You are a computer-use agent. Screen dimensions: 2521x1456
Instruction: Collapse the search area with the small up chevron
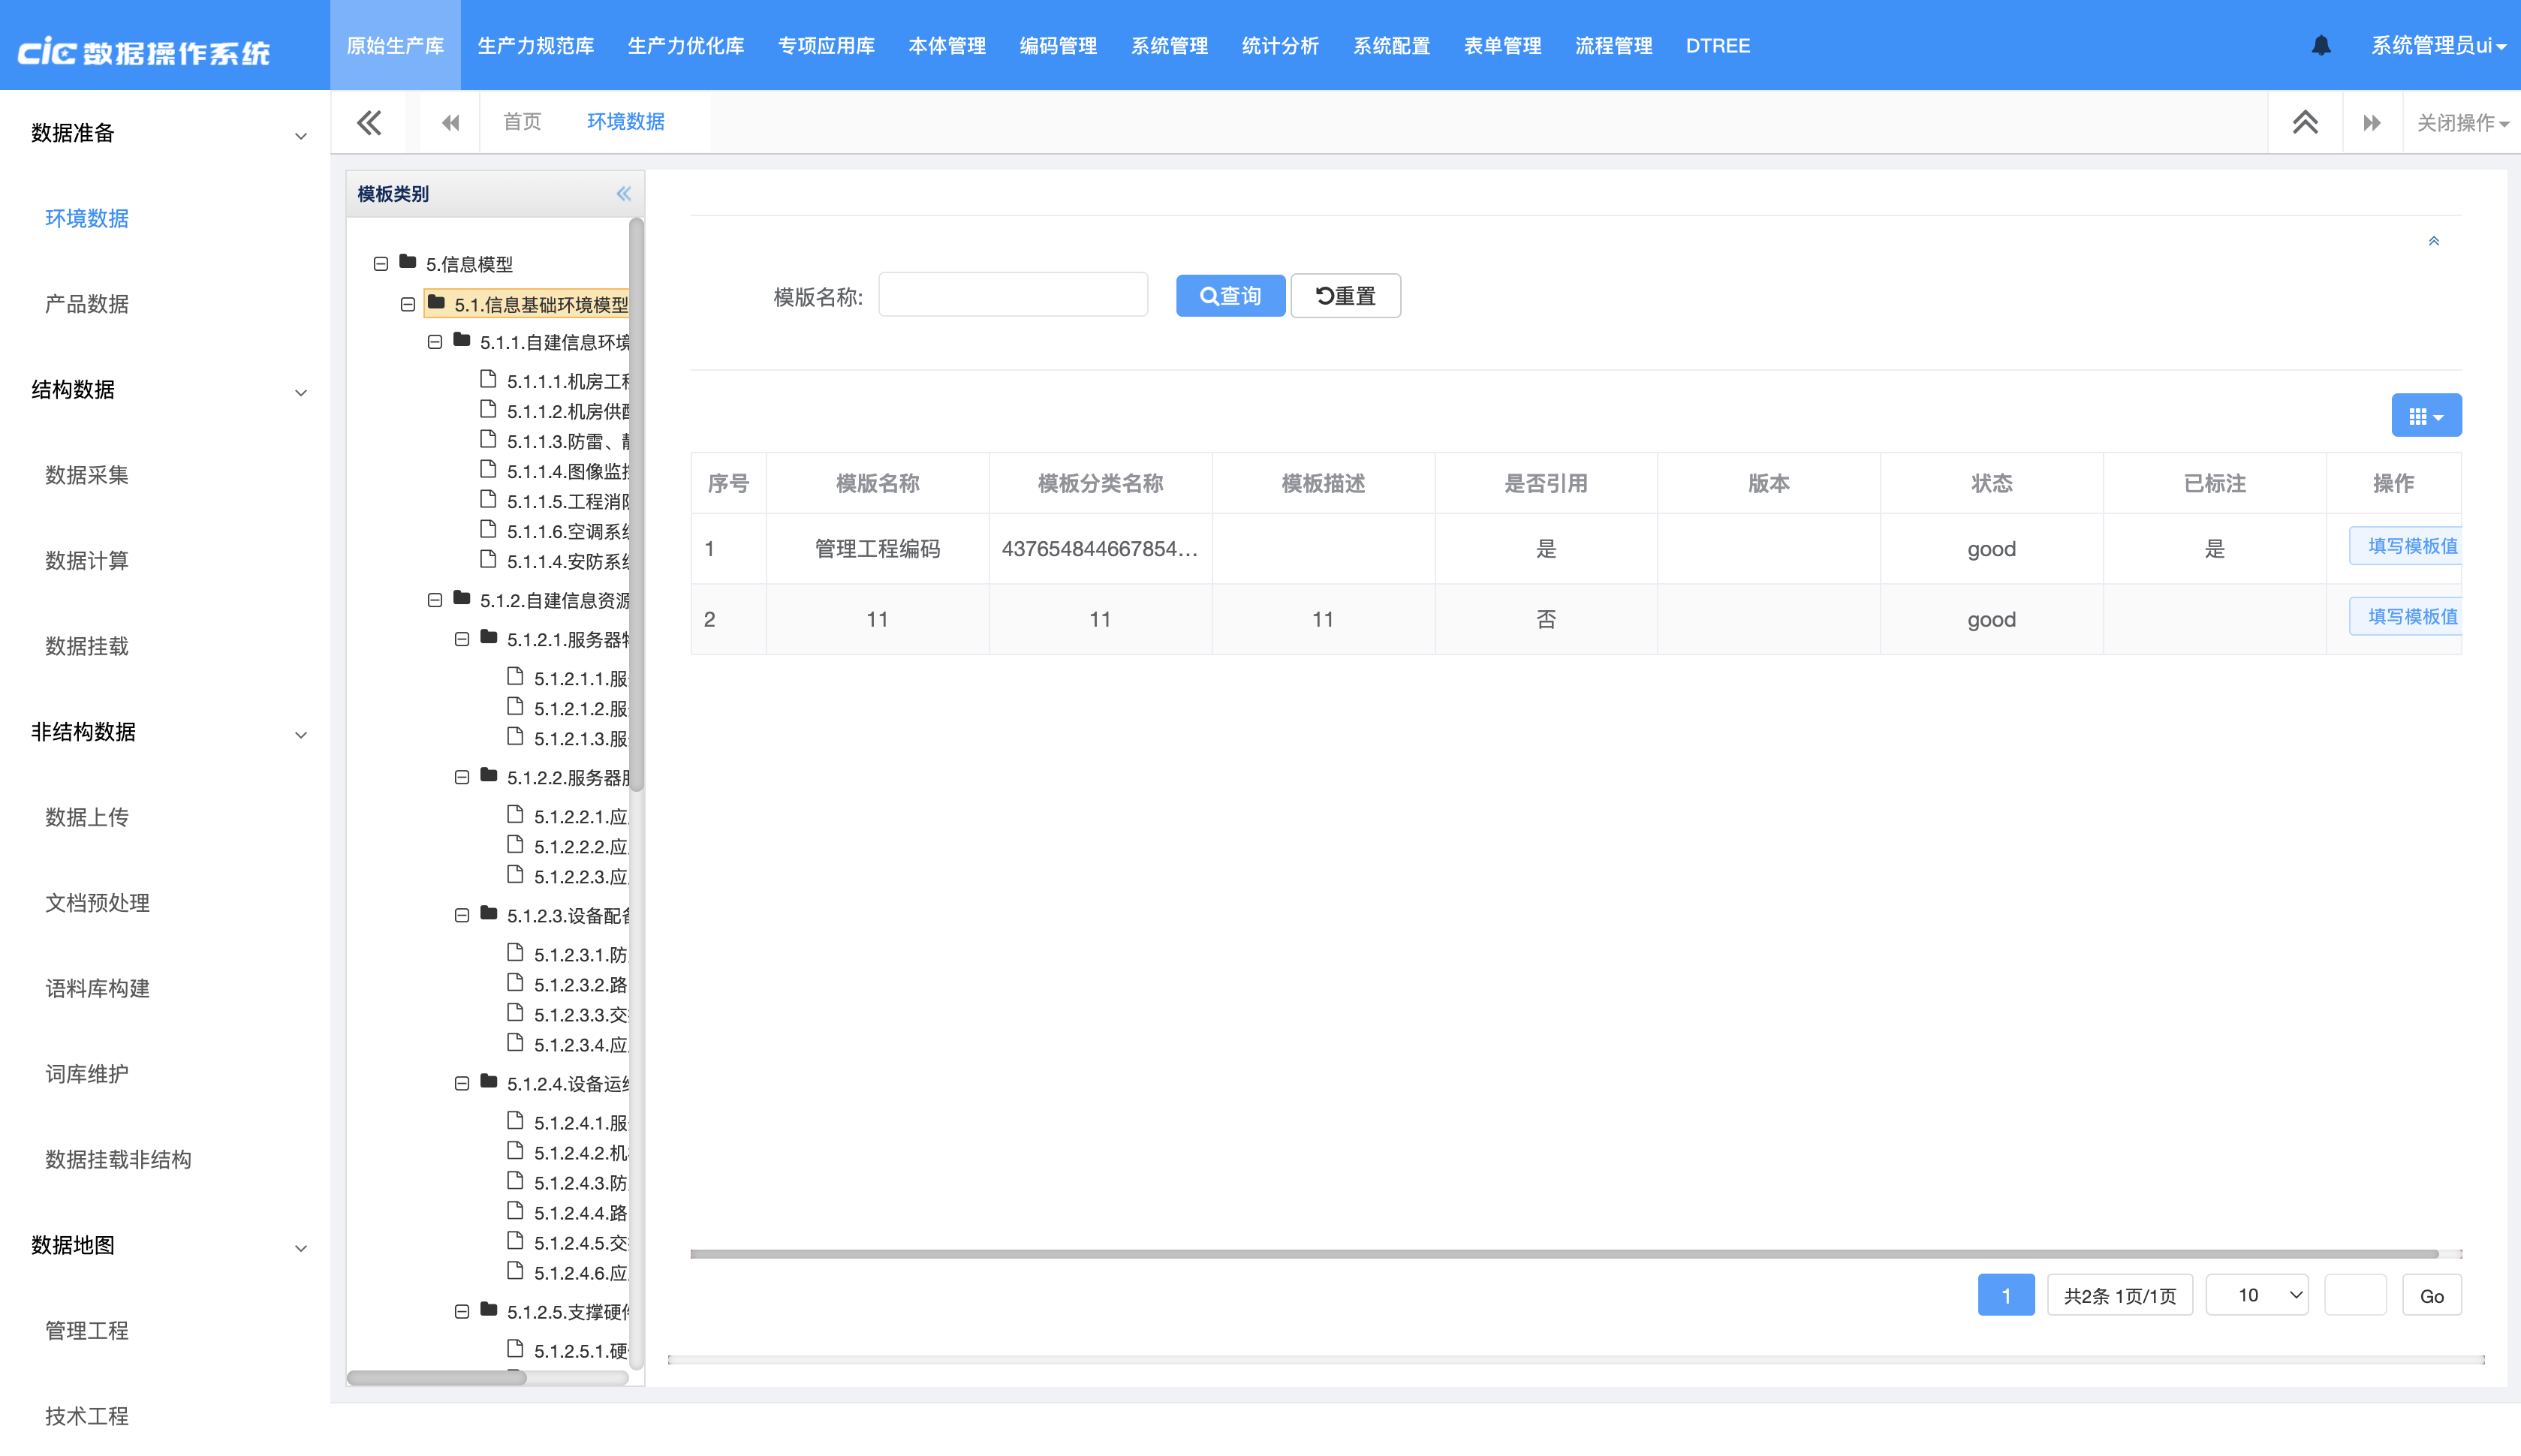pyautogui.click(x=2434, y=241)
